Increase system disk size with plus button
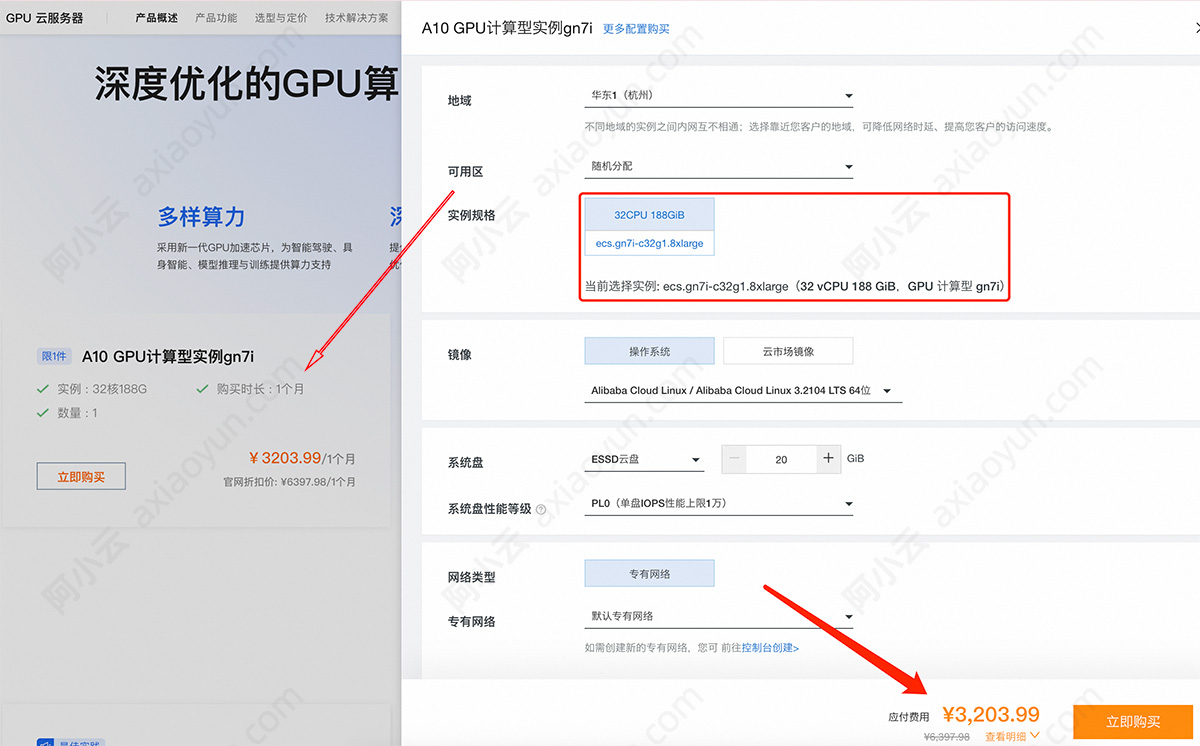The width and height of the screenshot is (1200, 746). [x=828, y=459]
